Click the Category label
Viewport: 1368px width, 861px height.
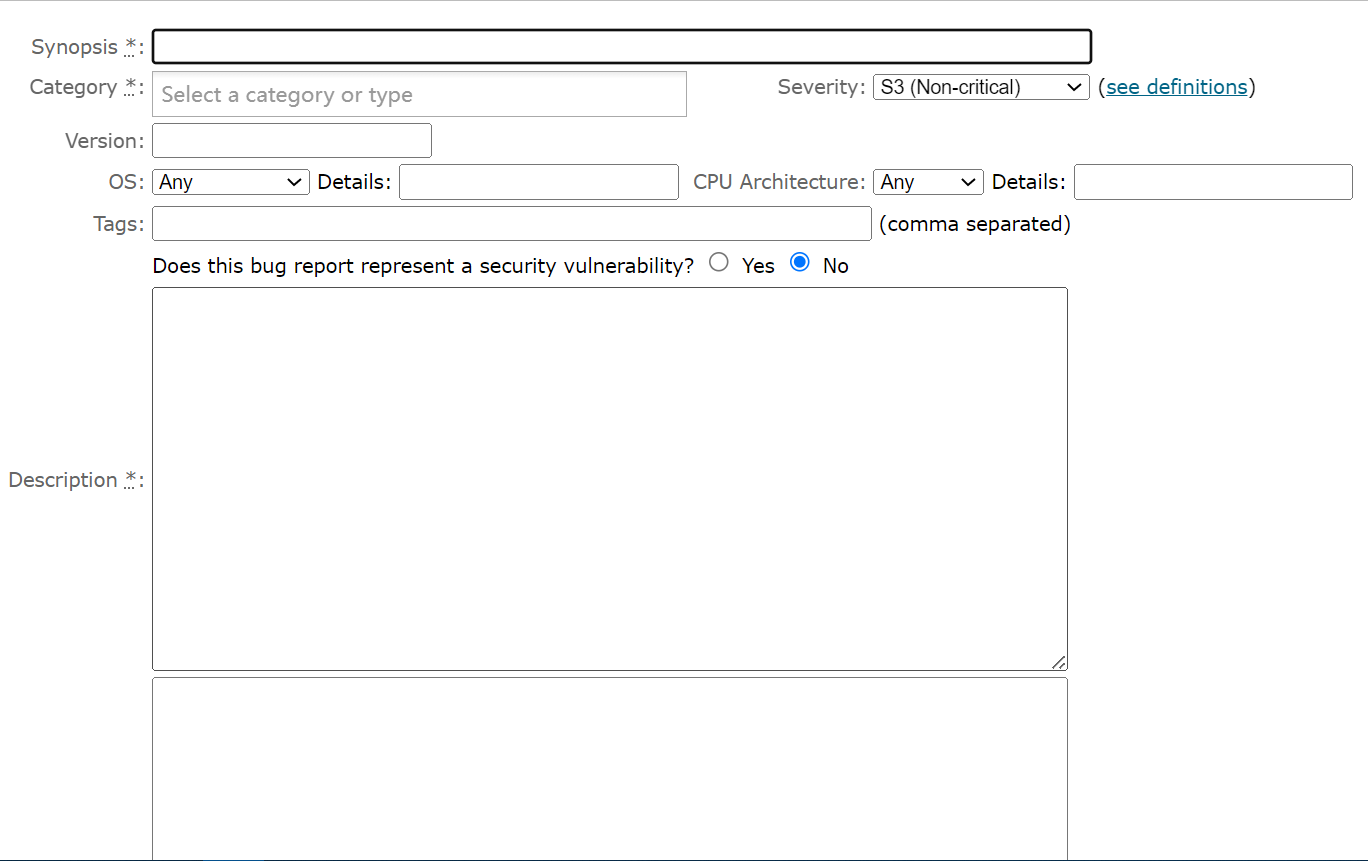(87, 87)
